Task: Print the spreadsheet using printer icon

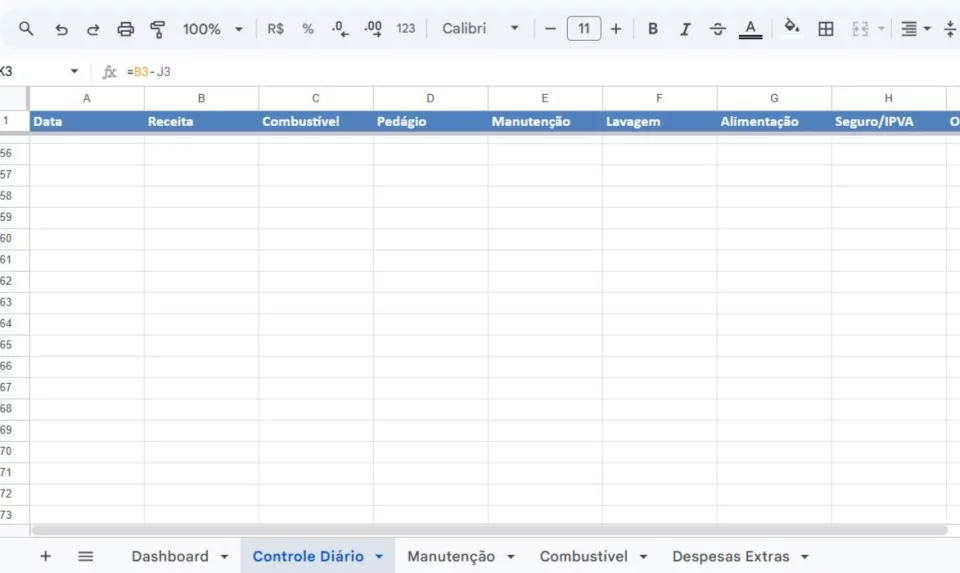Action: pos(126,29)
